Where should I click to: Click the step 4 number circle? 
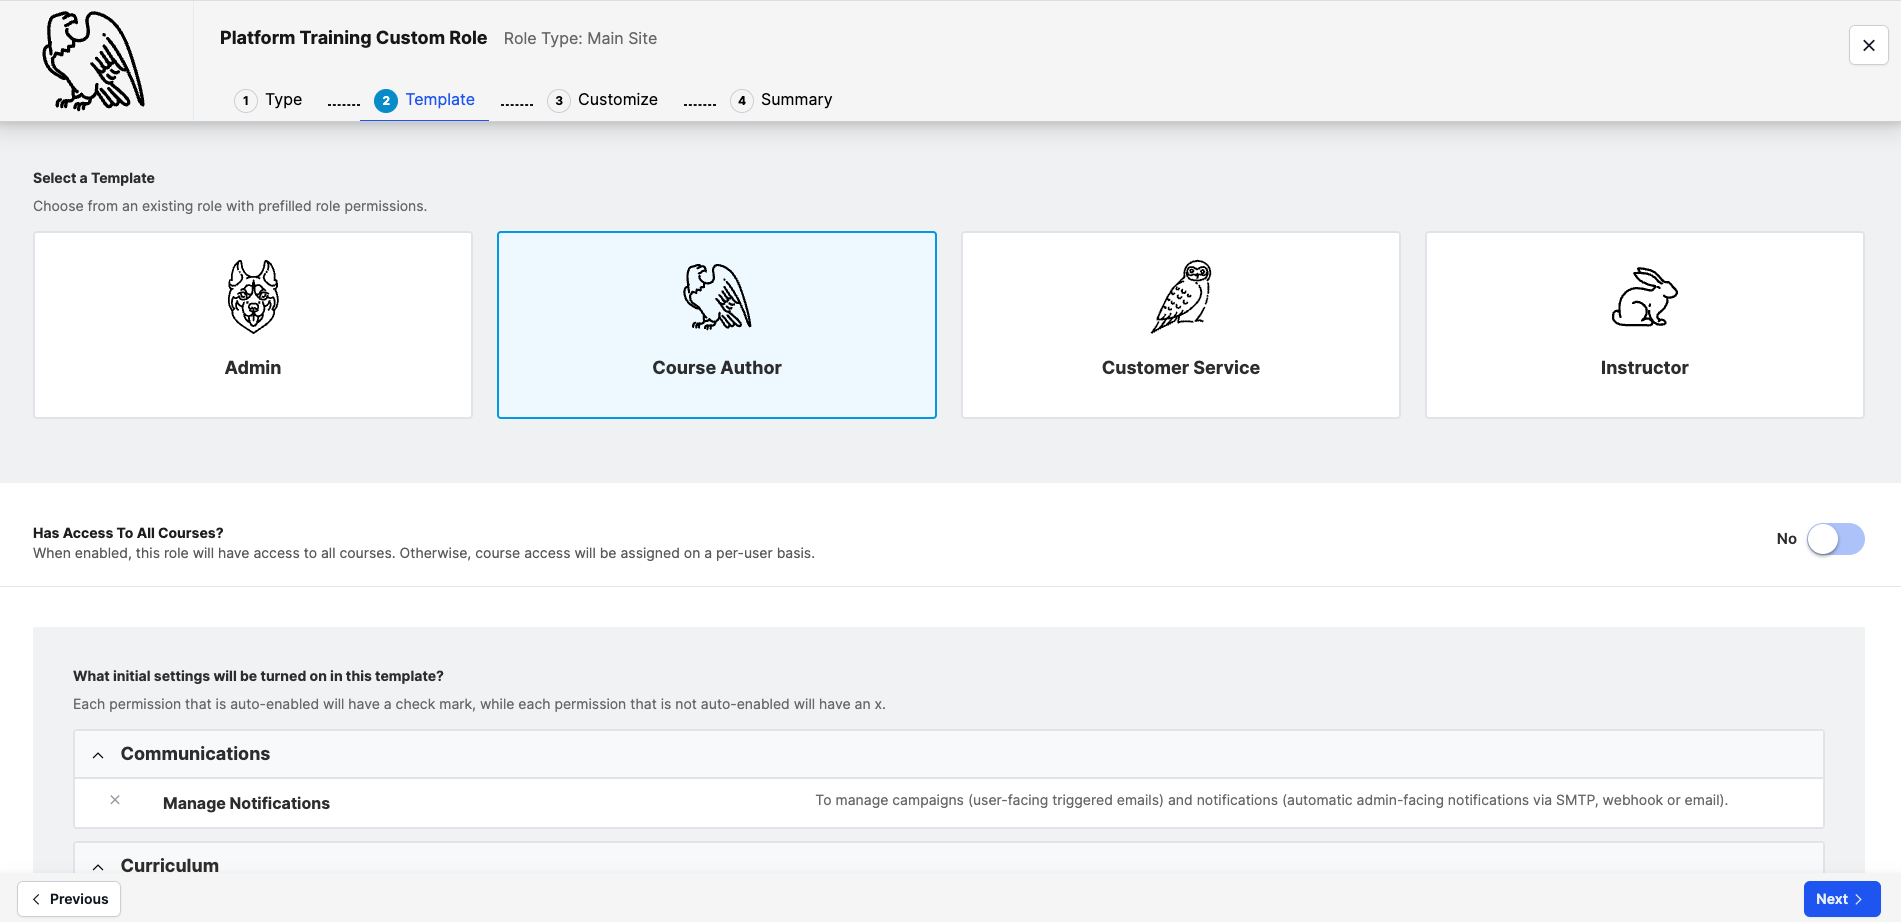[742, 100]
